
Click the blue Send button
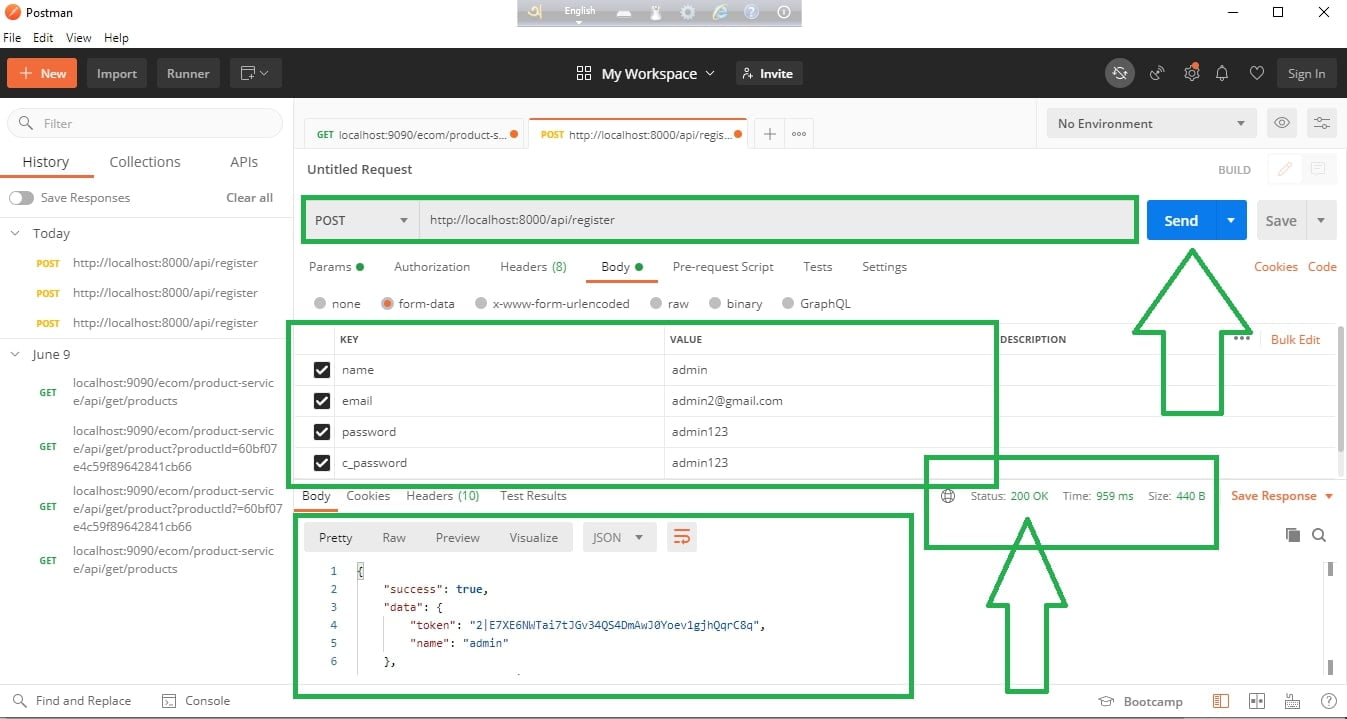click(1181, 220)
